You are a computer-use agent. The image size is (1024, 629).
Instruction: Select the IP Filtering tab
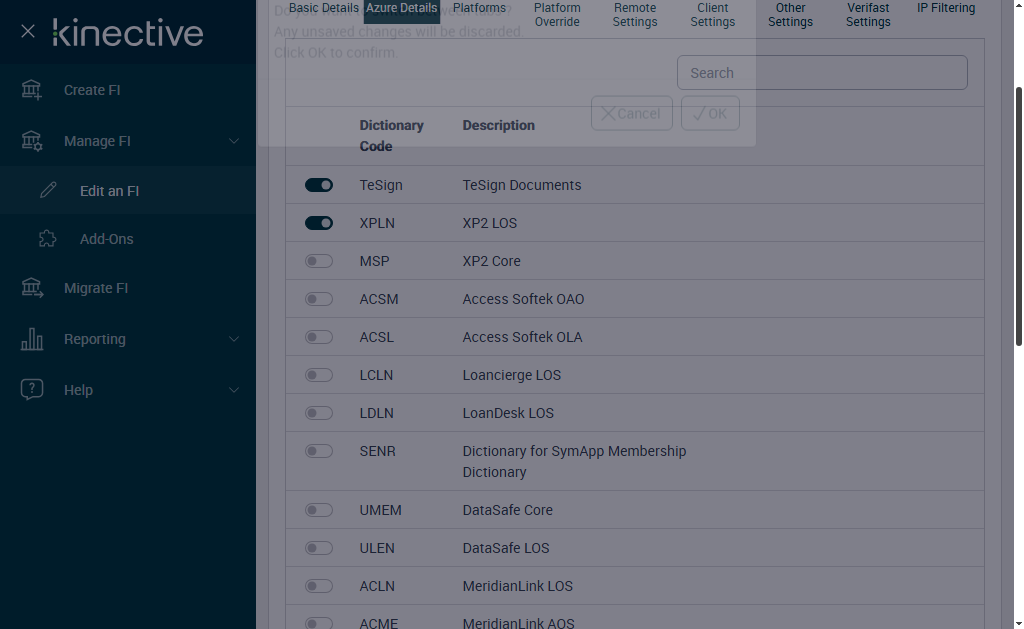(946, 8)
